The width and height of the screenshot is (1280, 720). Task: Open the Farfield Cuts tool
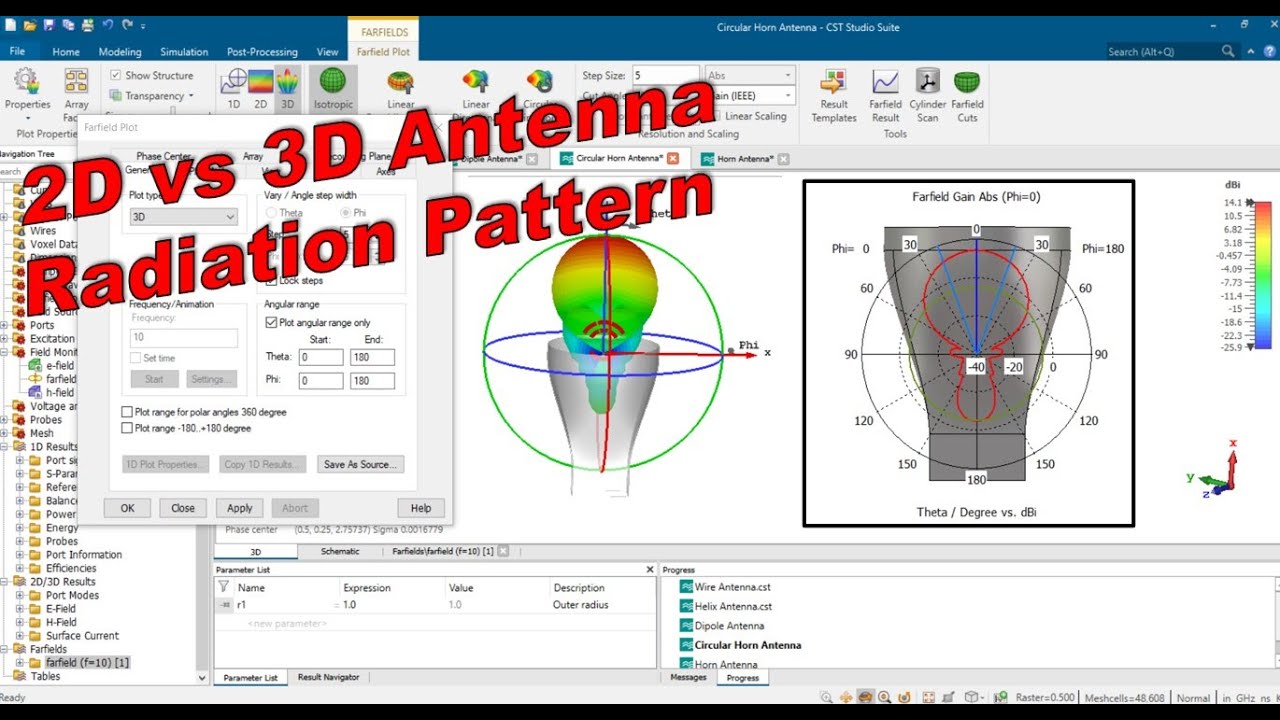coord(967,96)
